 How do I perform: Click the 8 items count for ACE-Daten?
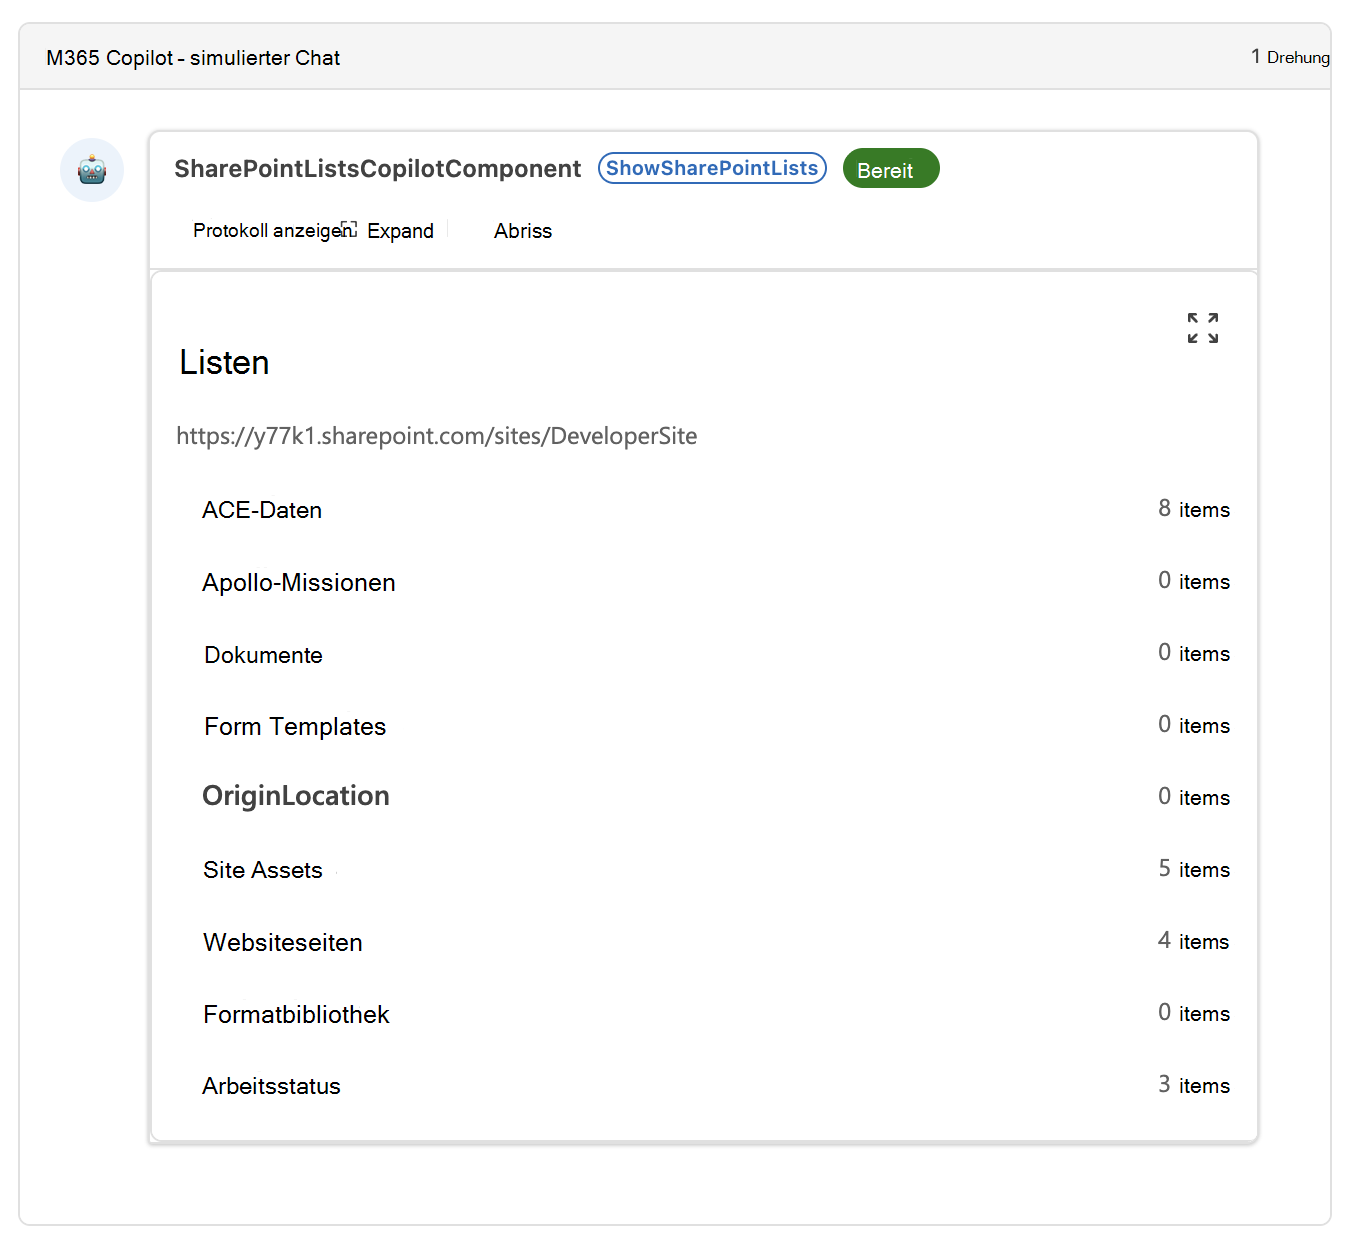[x=1194, y=509]
